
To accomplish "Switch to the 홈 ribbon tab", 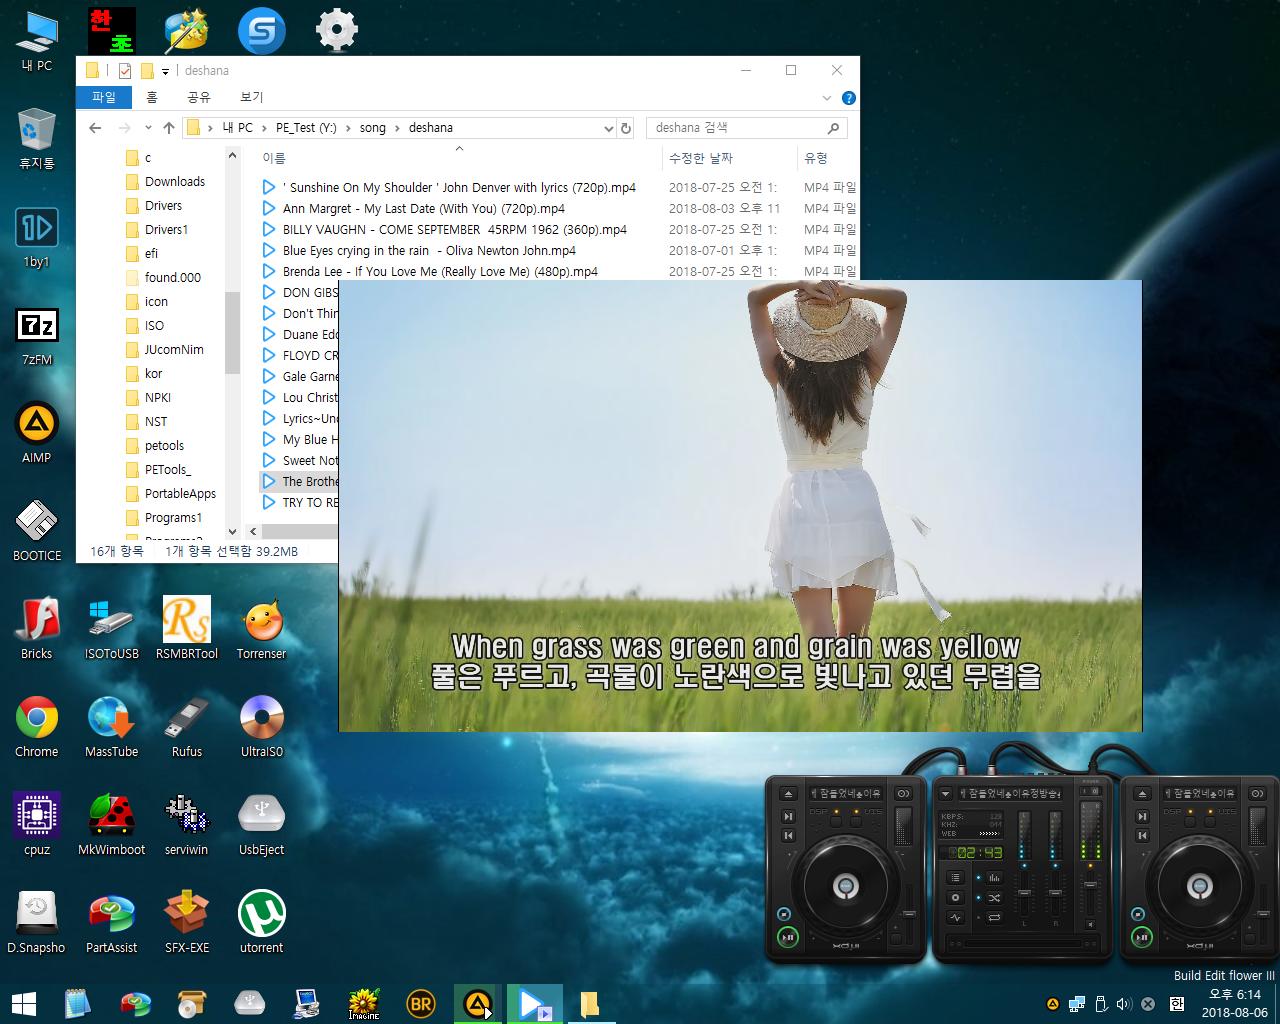I will (152, 97).
